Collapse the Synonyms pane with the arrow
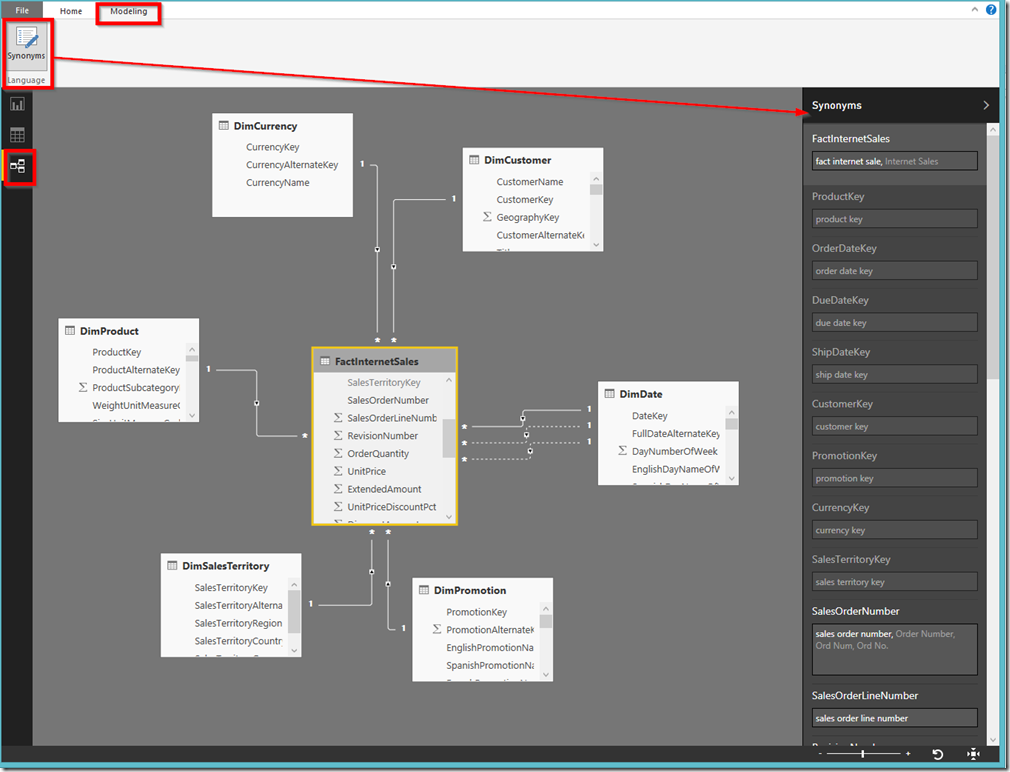Viewport: 1010px width, 772px height. pos(986,105)
